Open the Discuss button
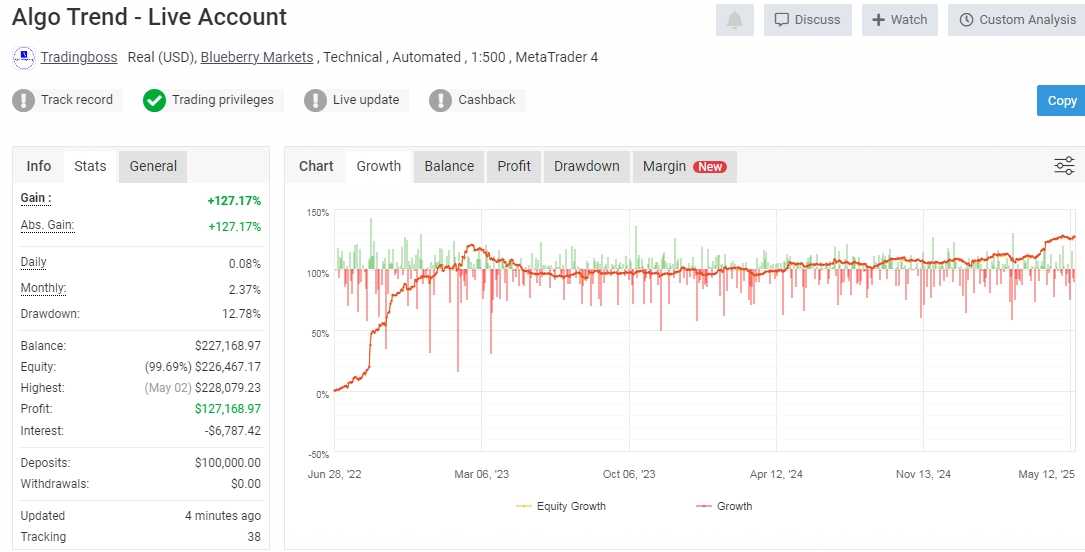The height and width of the screenshot is (552, 1085). click(808, 20)
